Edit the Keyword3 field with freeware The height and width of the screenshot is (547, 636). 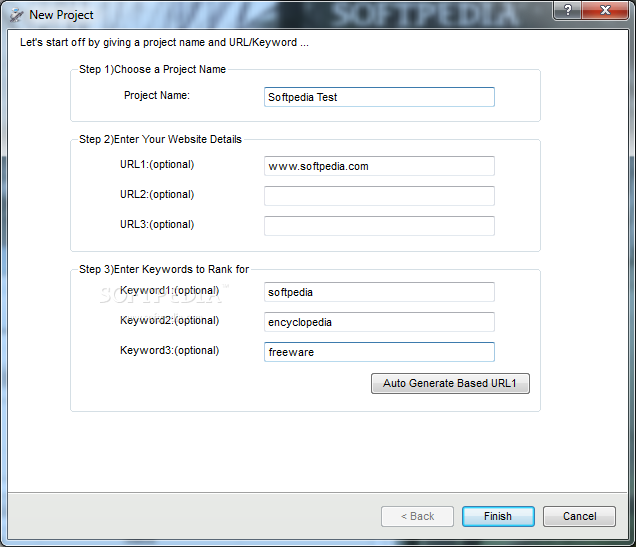379,352
